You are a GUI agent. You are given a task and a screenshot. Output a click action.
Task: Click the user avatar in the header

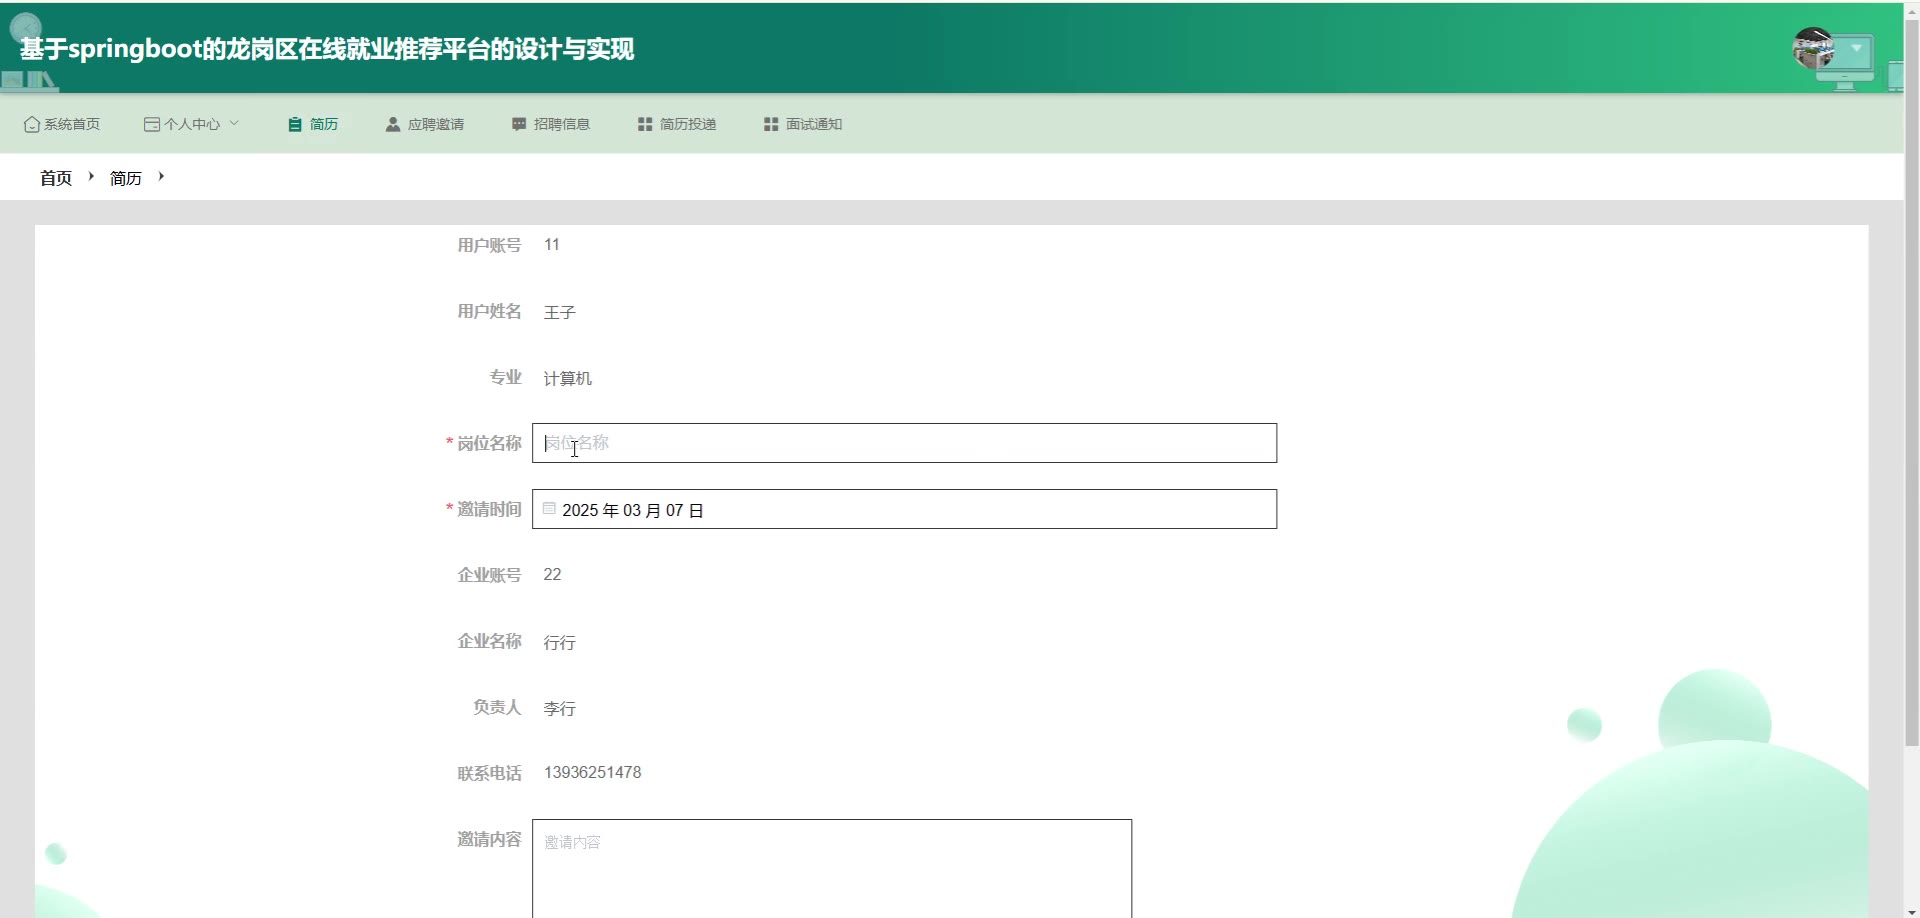tap(1814, 48)
